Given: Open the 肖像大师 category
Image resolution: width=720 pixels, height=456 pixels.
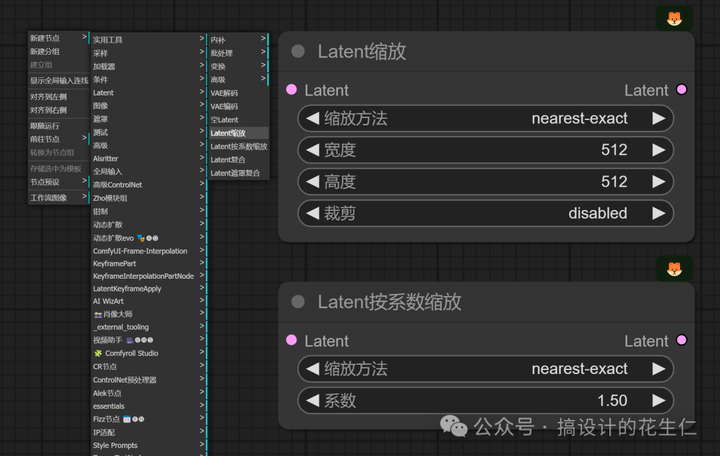Looking at the screenshot, I should 148,314.
